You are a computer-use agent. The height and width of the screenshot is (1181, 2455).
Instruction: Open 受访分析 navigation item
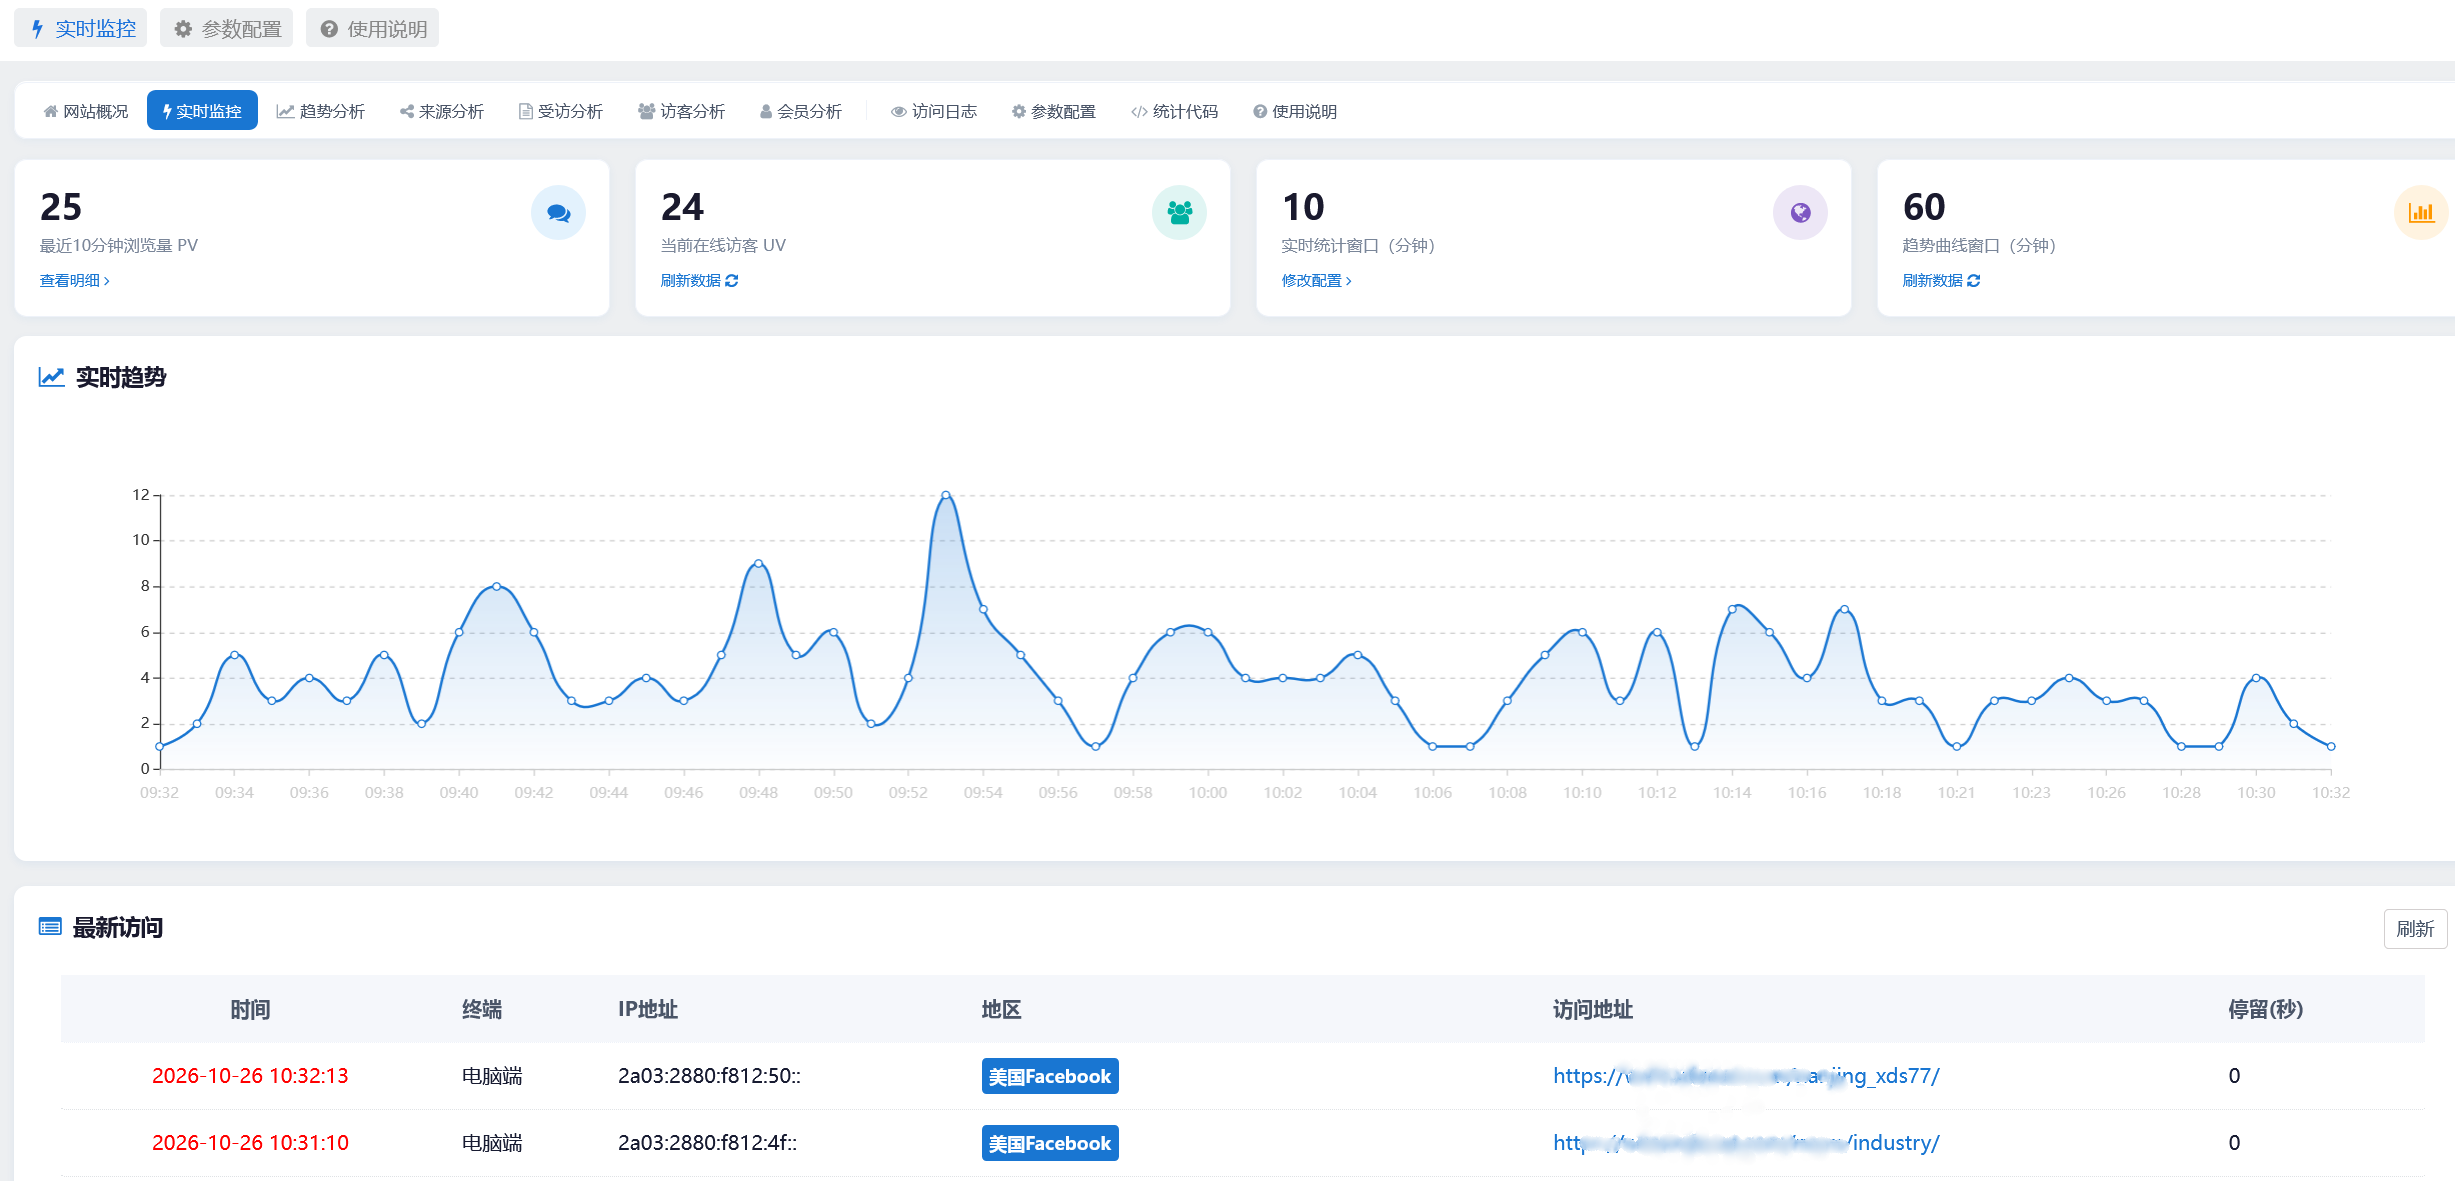[560, 111]
